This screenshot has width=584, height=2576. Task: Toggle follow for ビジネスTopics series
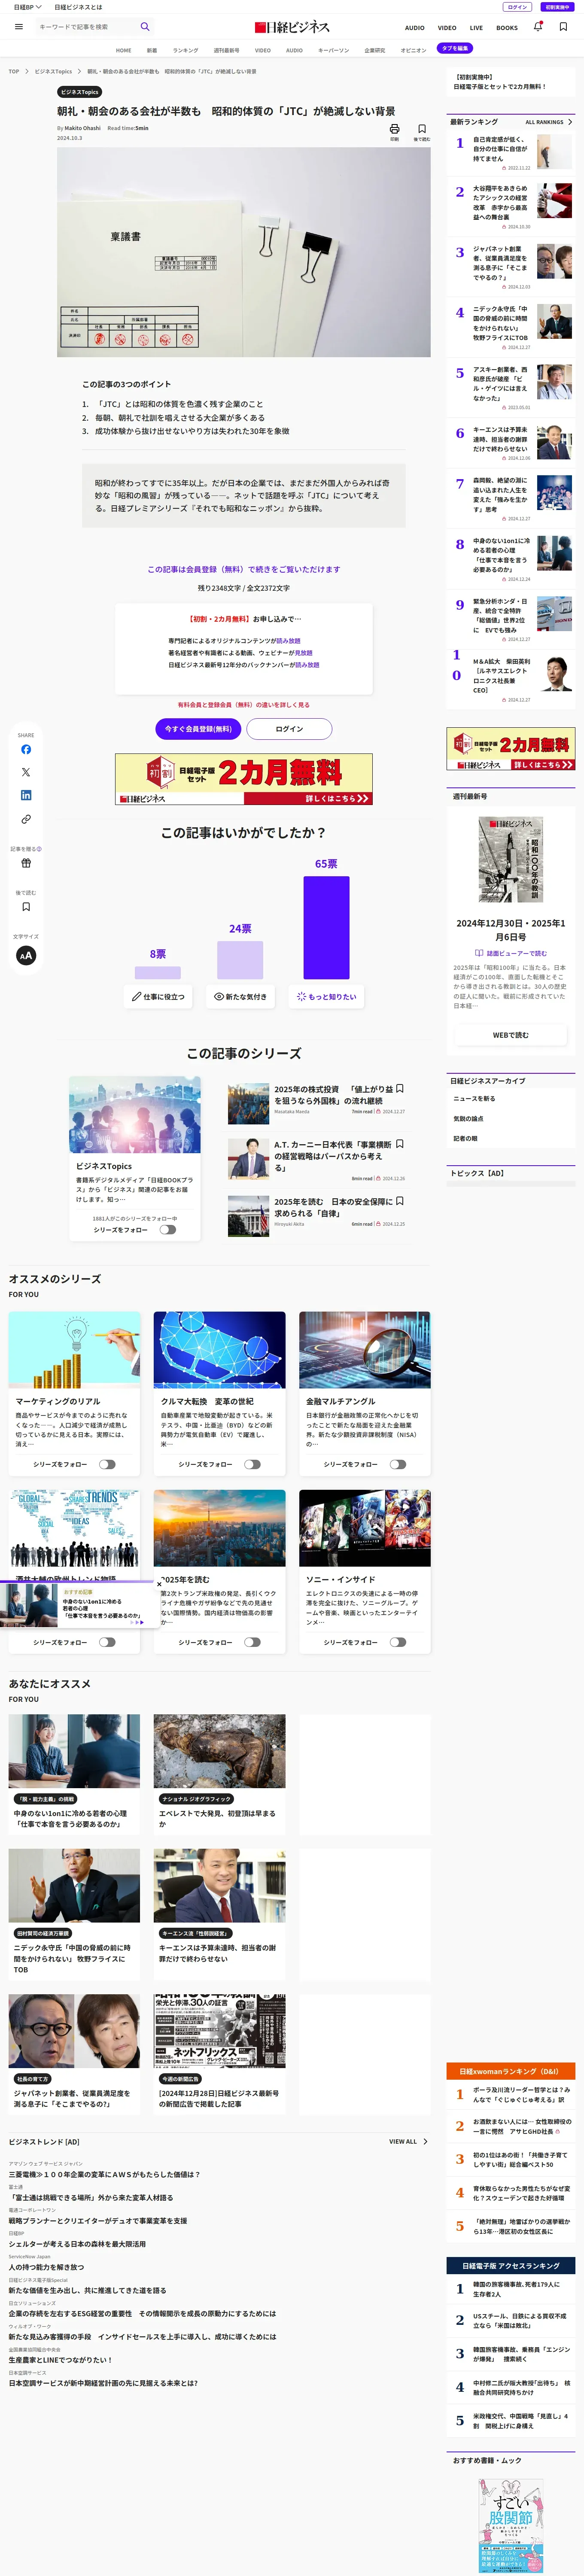pyautogui.click(x=168, y=1230)
